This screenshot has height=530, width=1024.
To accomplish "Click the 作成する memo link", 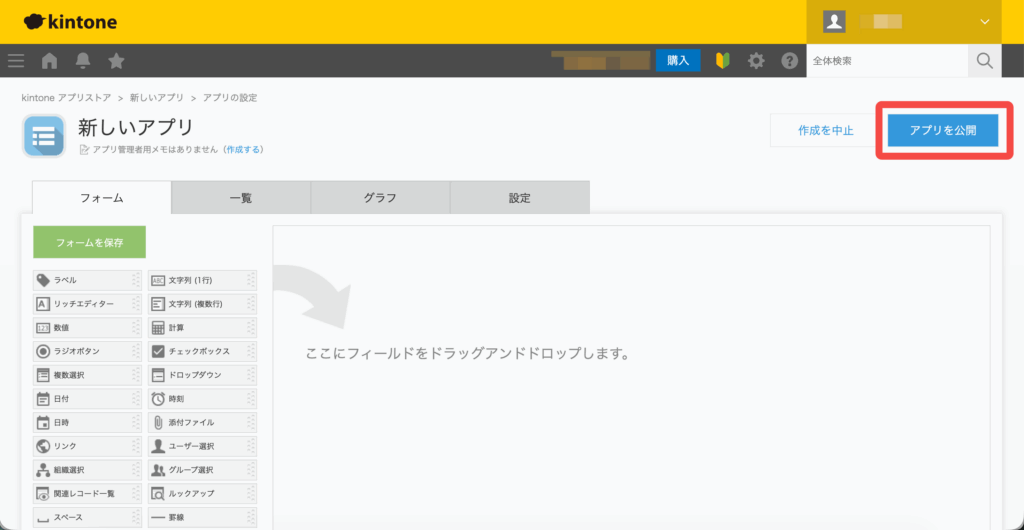I will coord(244,149).
